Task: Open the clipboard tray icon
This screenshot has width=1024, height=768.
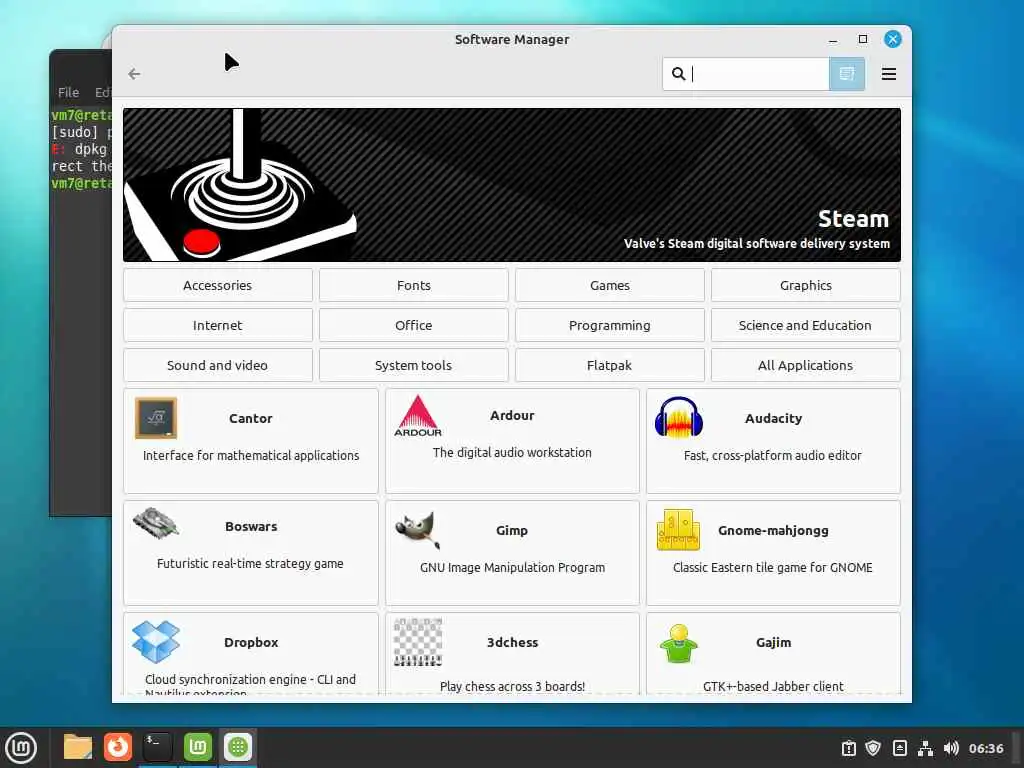Action: click(x=848, y=748)
